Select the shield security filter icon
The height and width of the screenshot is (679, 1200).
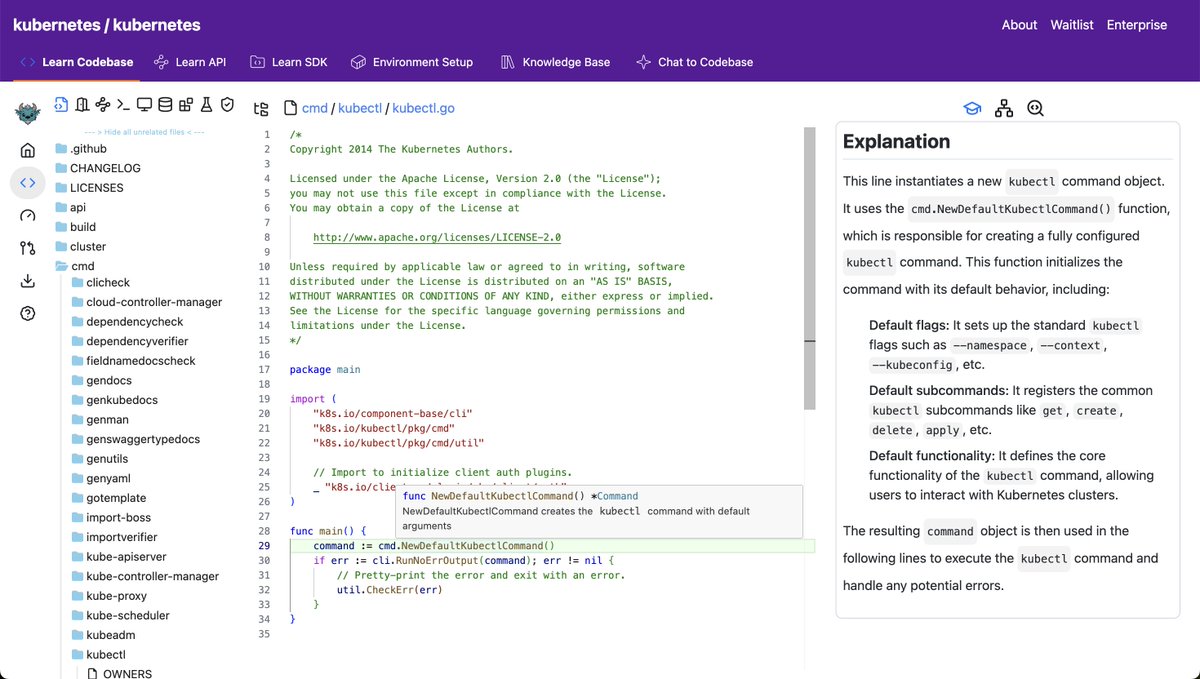(x=227, y=104)
